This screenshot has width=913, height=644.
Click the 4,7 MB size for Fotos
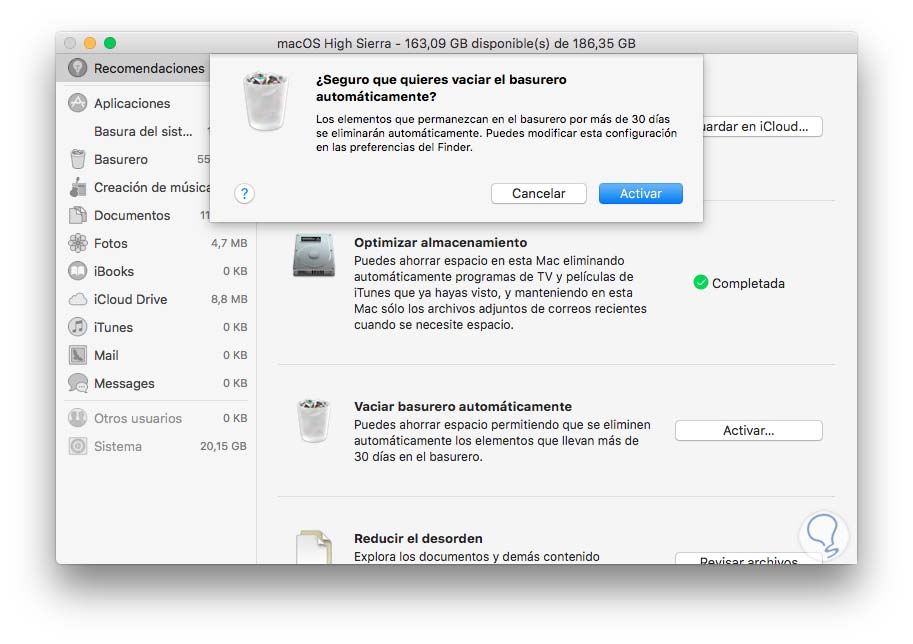pyautogui.click(x=229, y=243)
